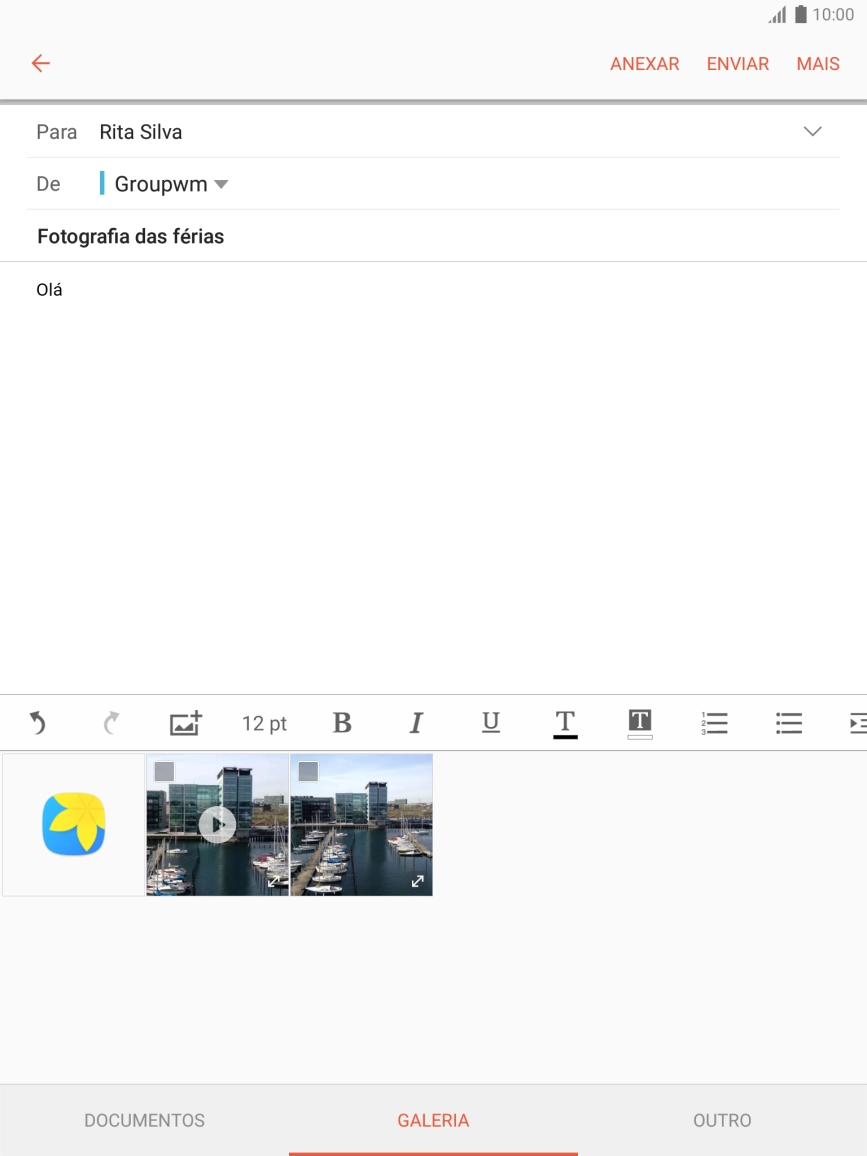Open the 12 pt font size selector
This screenshot has width=867, height=1156.
tap(264, 723)
